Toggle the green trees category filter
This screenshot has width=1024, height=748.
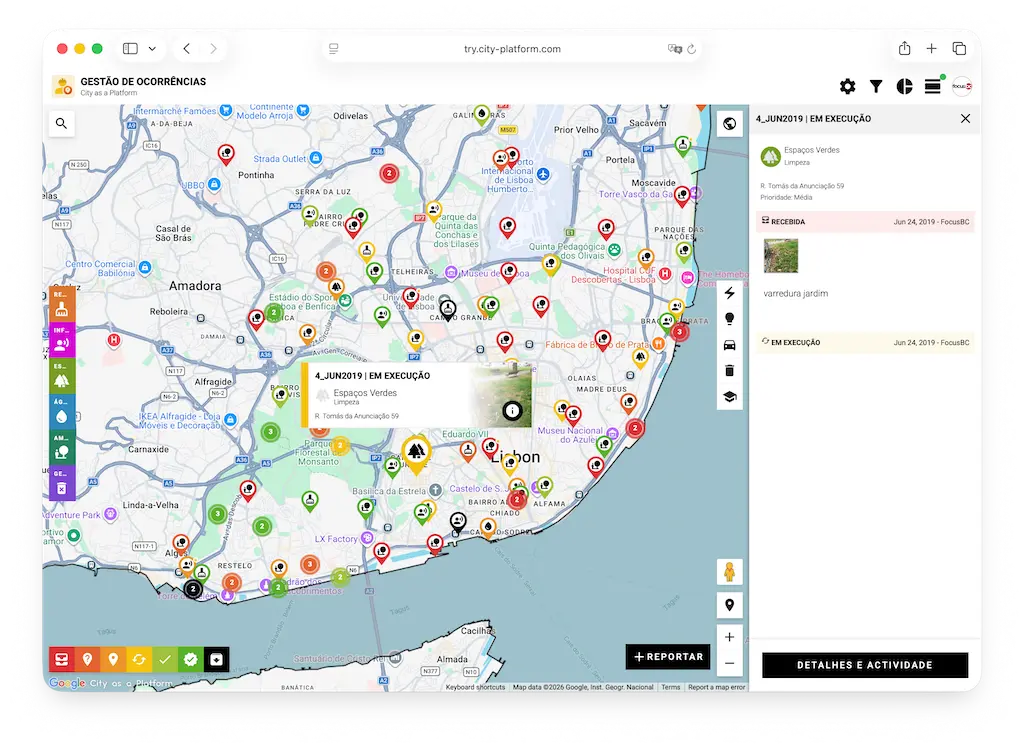[62, 377]
